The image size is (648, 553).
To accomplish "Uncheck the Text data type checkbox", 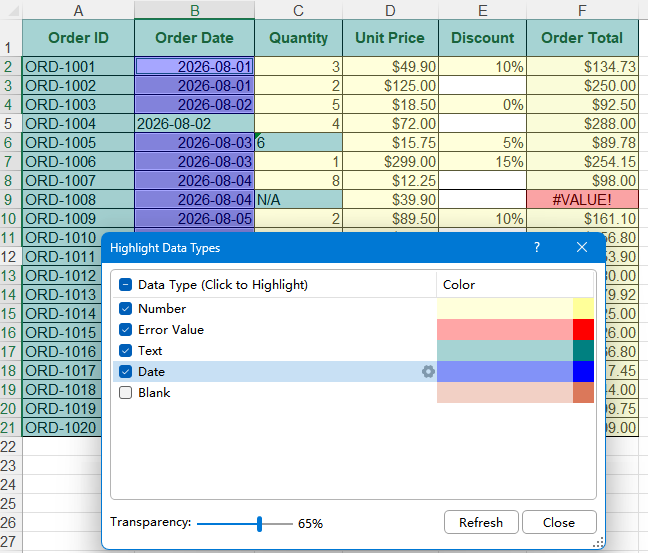I will click(x=125, y=350).
